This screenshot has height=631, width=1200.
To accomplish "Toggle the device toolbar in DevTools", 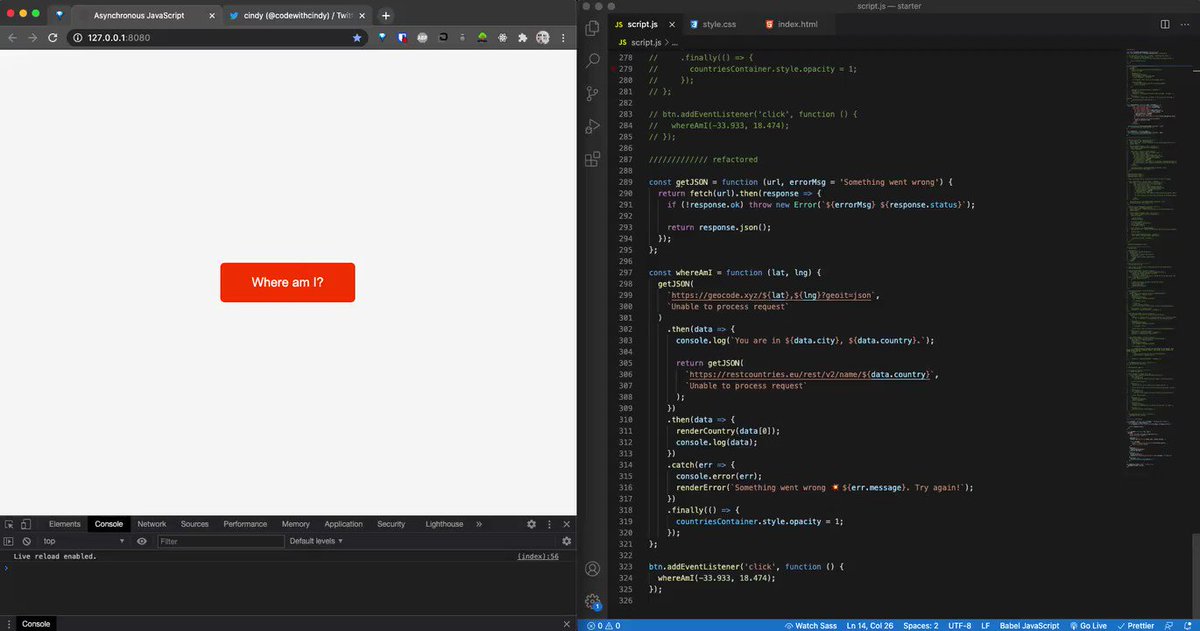I will 26,524.
